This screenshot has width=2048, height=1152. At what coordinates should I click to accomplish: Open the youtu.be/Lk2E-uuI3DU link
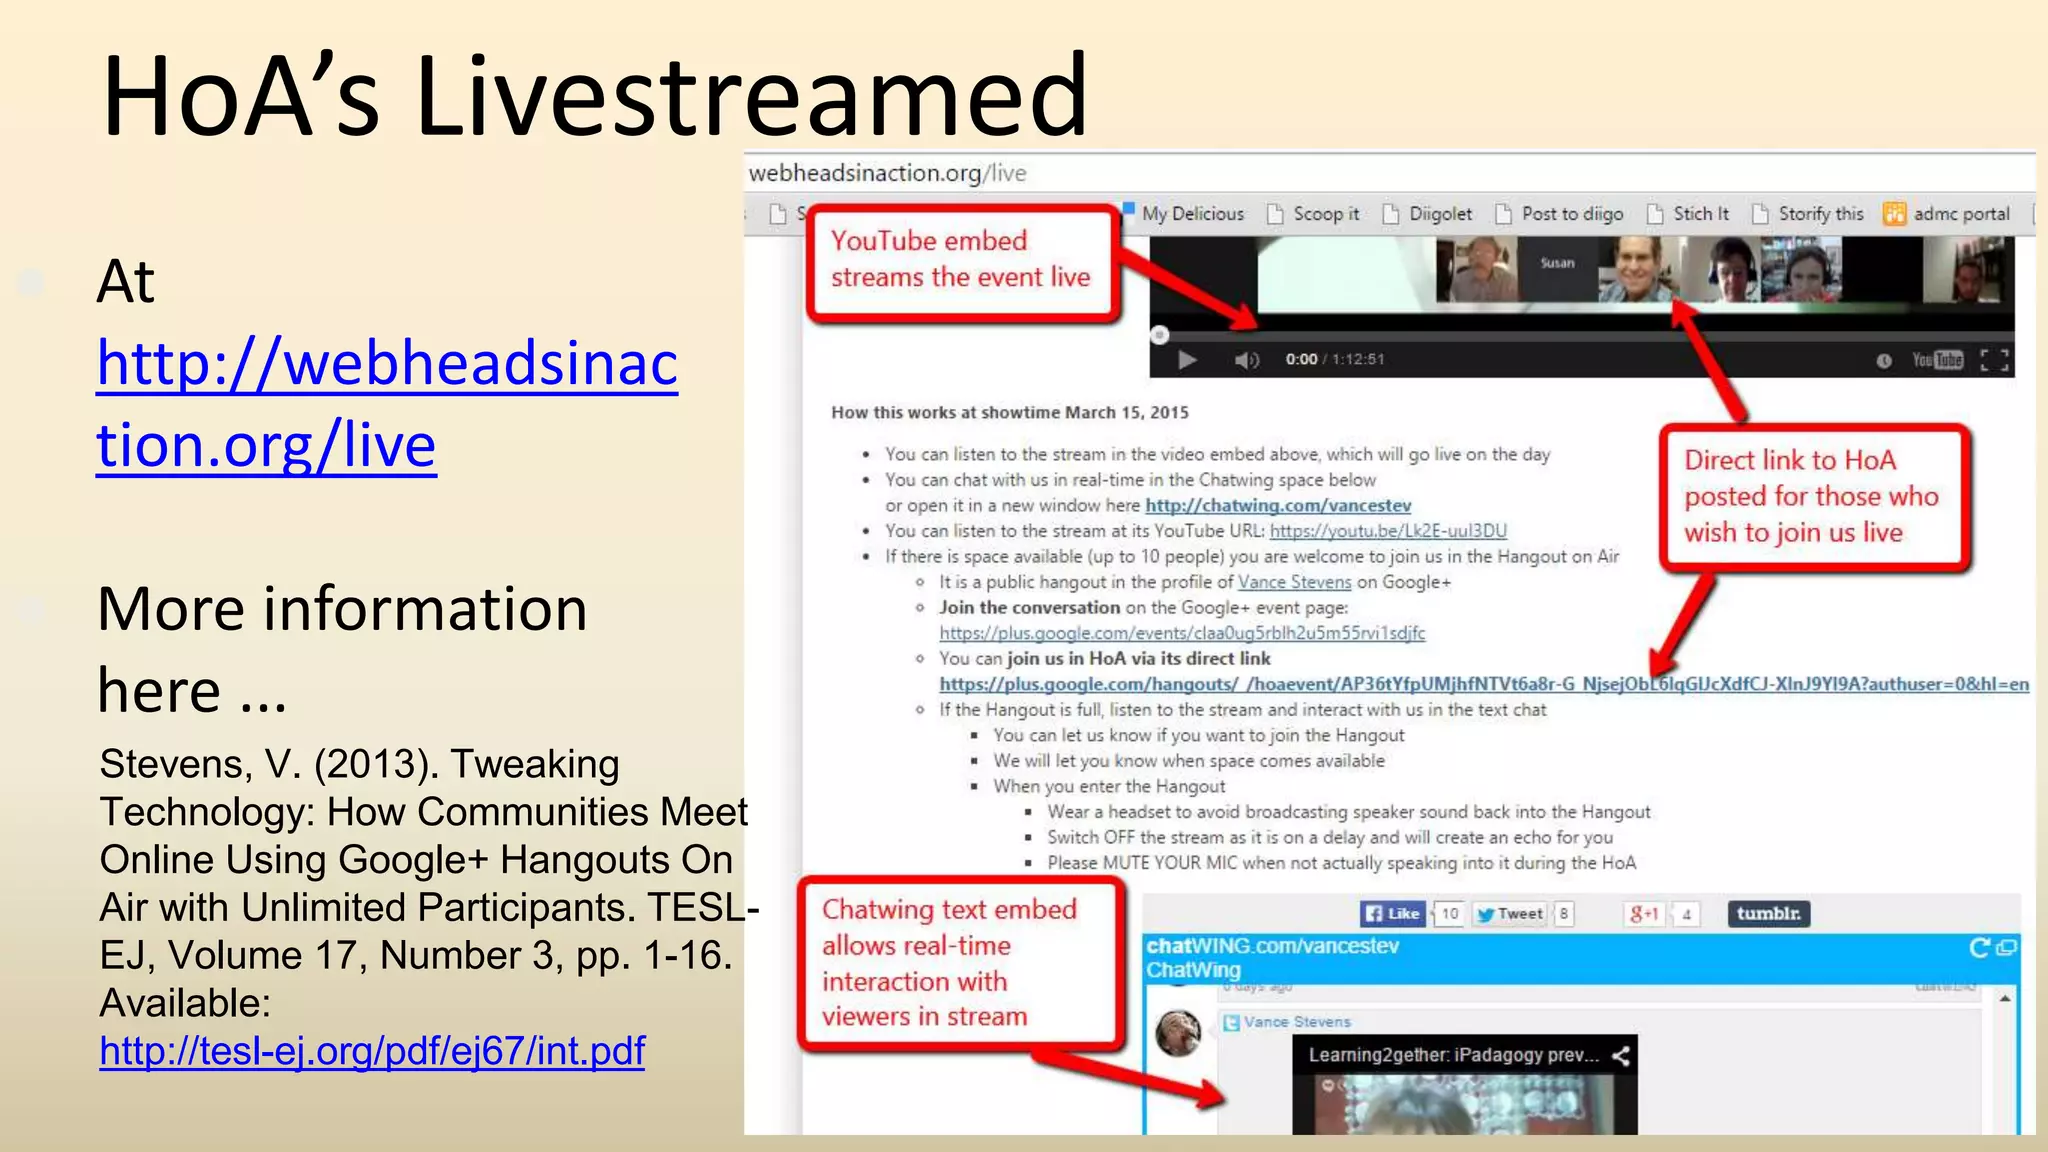1388,531
